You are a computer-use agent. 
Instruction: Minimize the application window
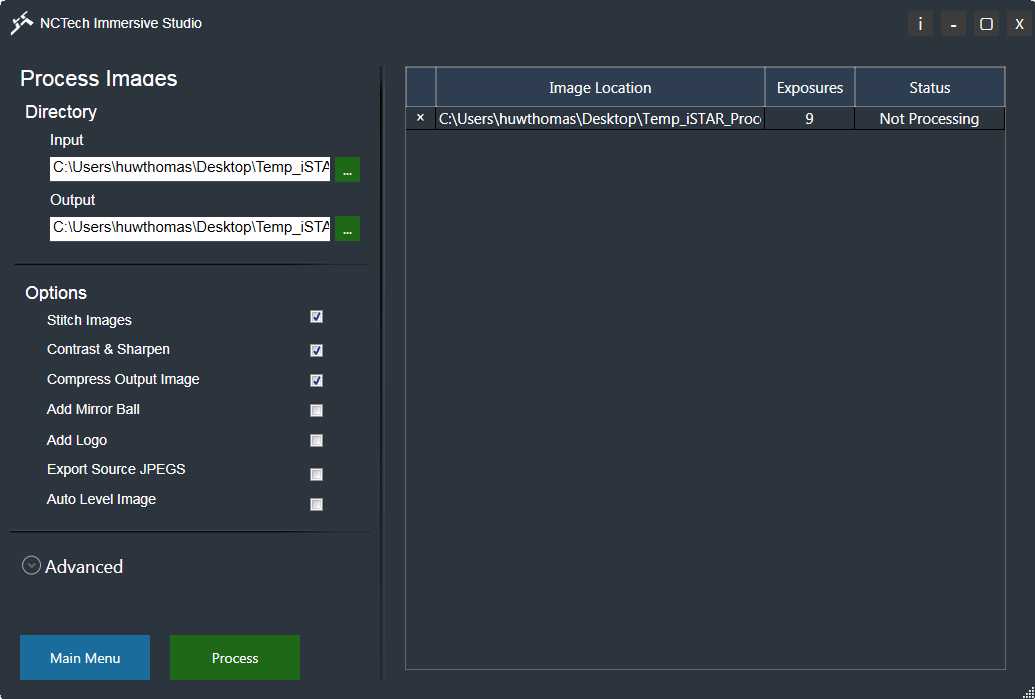pos(953,24)
